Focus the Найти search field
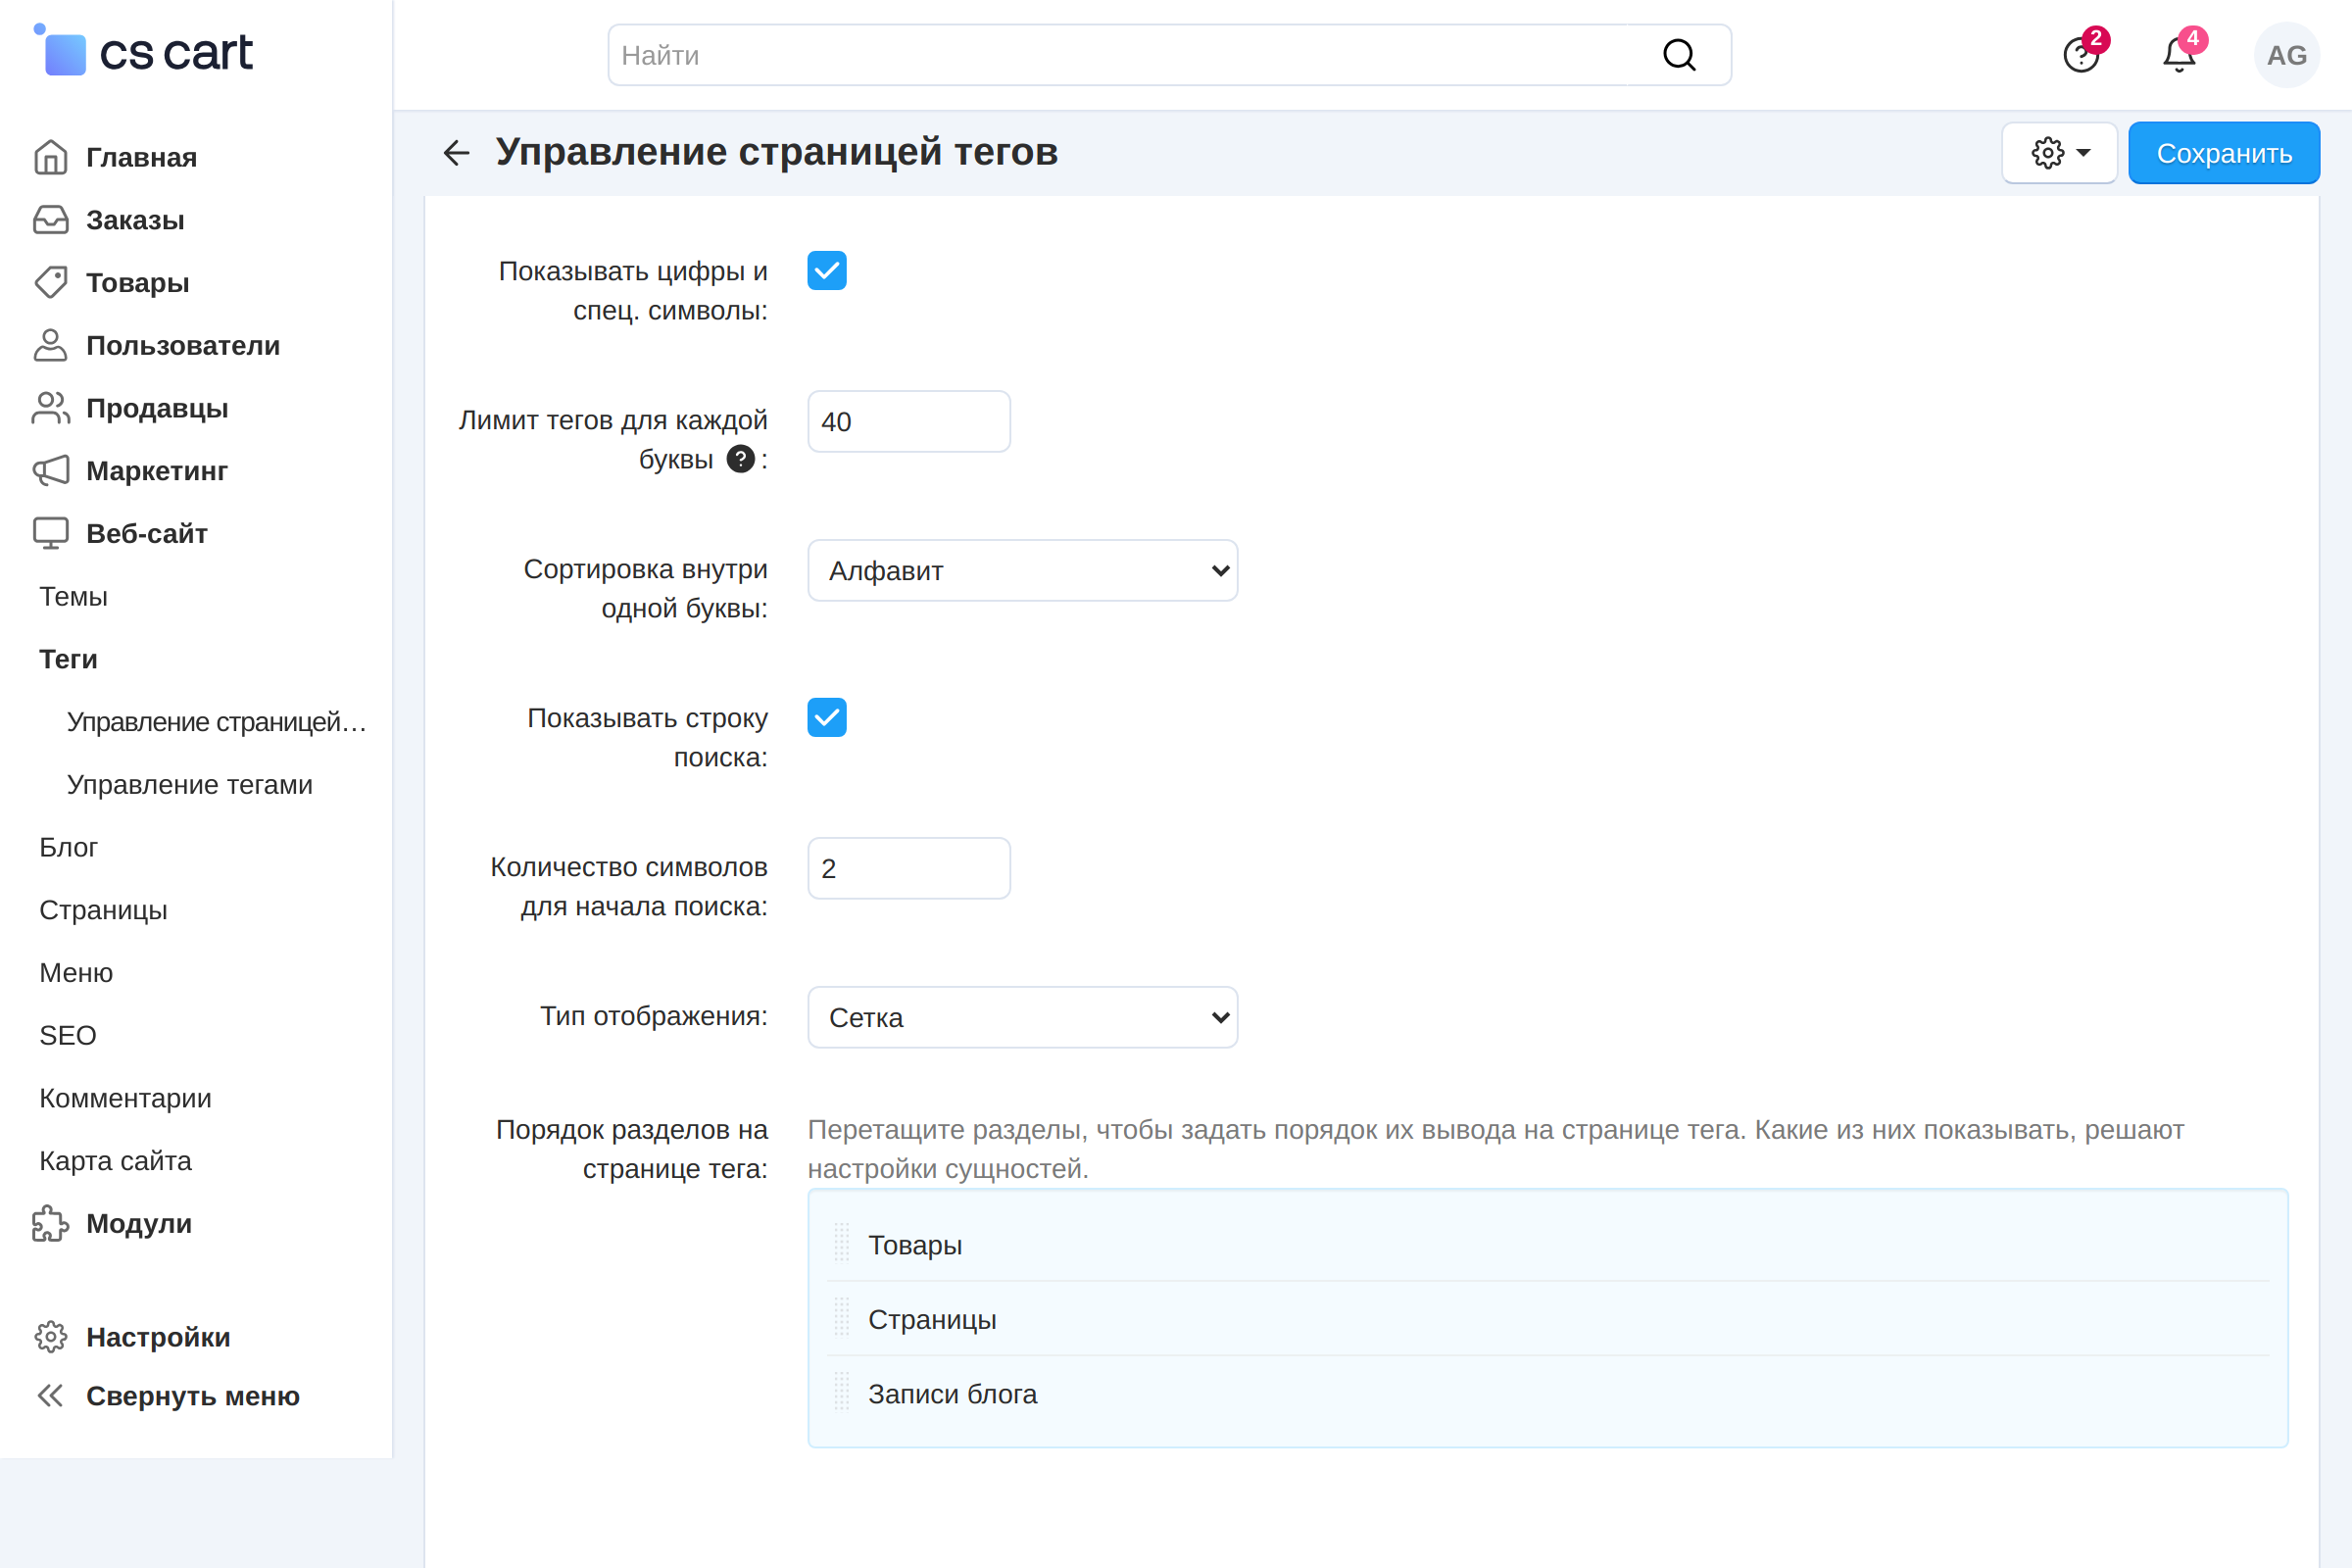Image resolution: width=2352 pixels, height=1568 pixels. 1169,55
